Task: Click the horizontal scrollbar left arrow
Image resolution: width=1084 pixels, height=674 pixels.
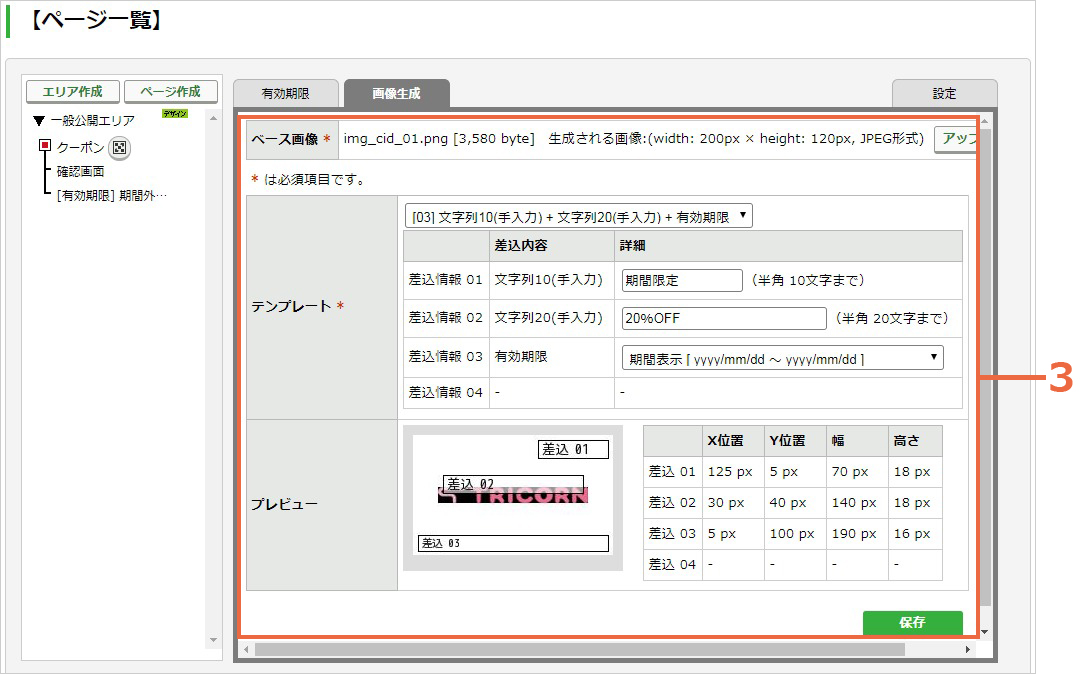Action: 246,650
